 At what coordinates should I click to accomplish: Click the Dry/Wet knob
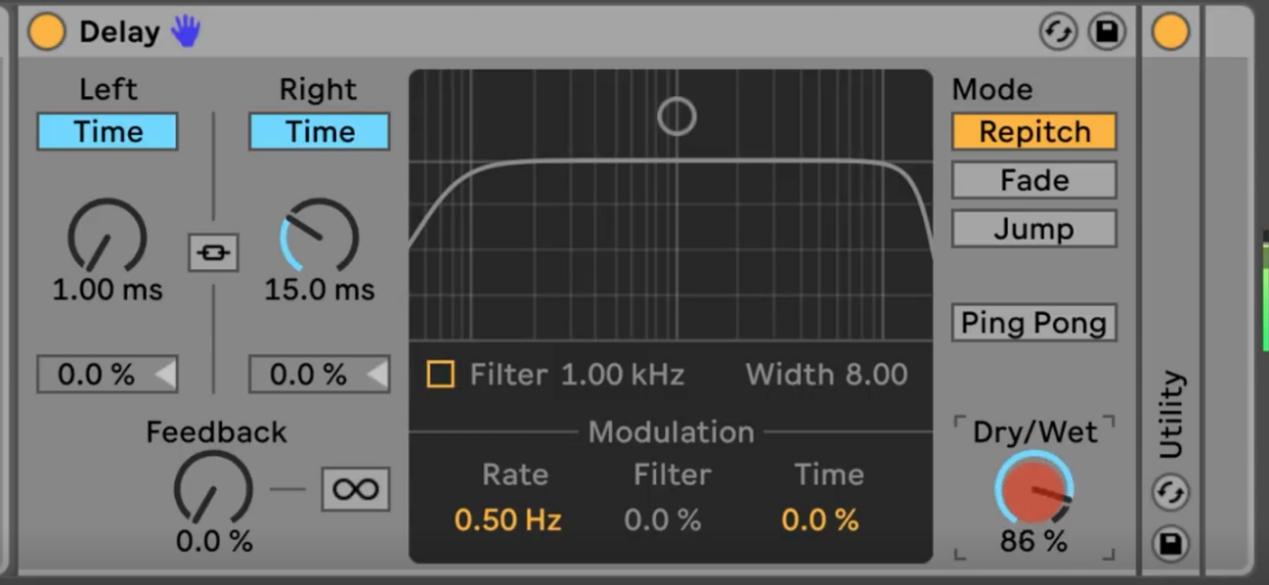coord(1034,488)
